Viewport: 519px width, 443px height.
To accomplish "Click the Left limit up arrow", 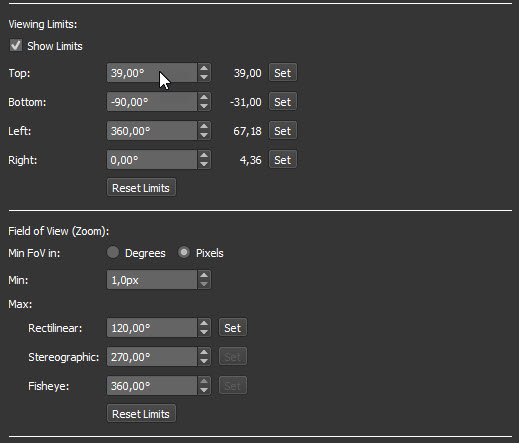I will tap(204, 126).
